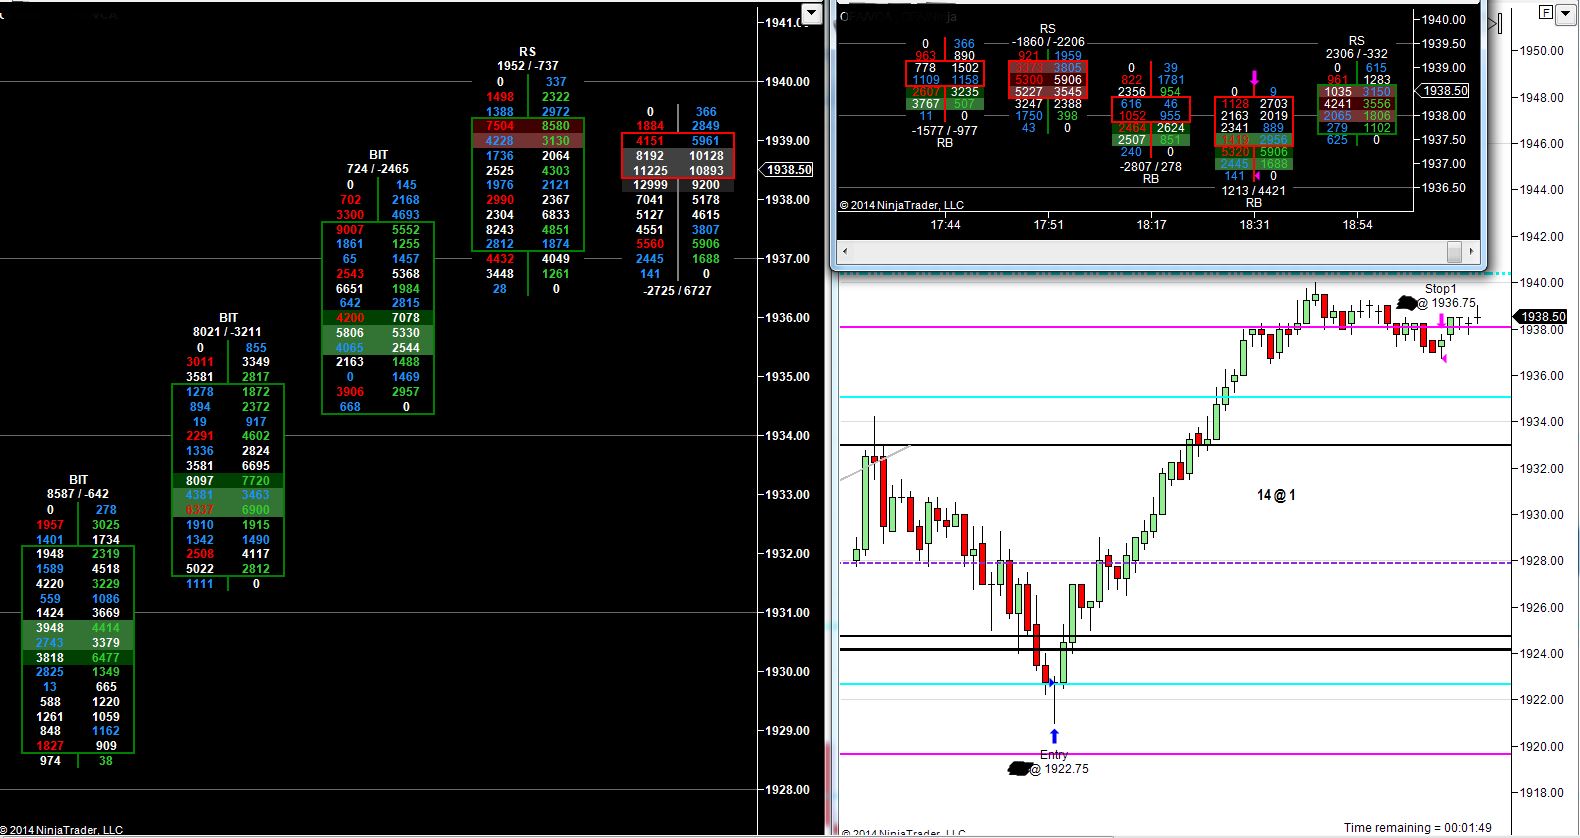Click the NinjaTrader copyright text in floating chart

pos(901,205)
